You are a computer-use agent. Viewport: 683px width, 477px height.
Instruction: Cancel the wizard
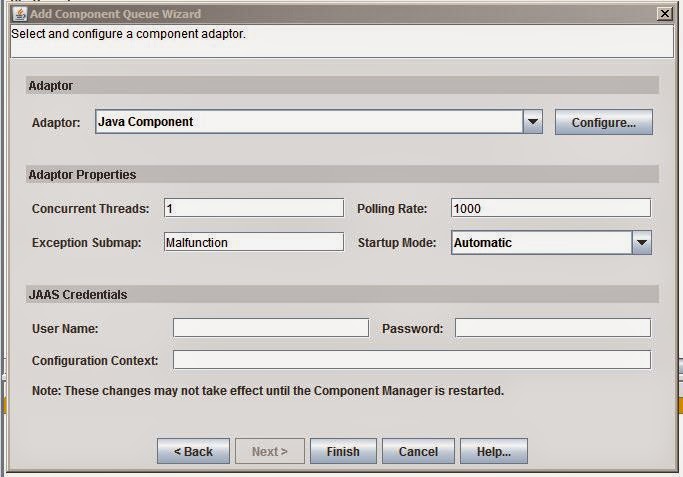(418, 452)
